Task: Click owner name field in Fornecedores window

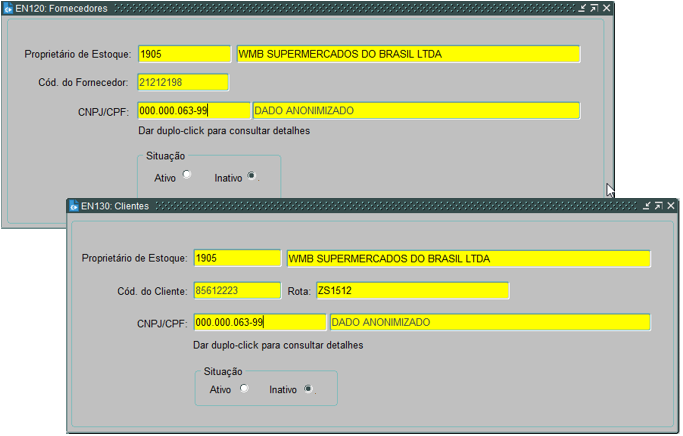Action: click(409, 54)
